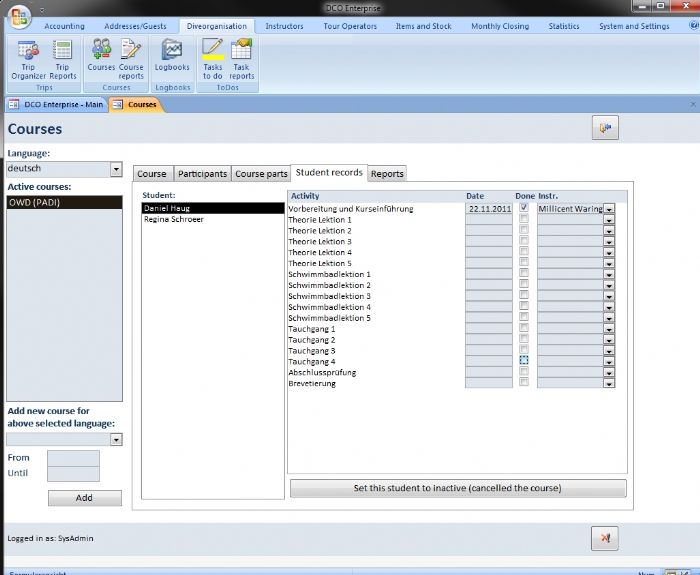Open the Statistics ribbon tab
Viewport: 700px width, 575px height.
(563, 26)
